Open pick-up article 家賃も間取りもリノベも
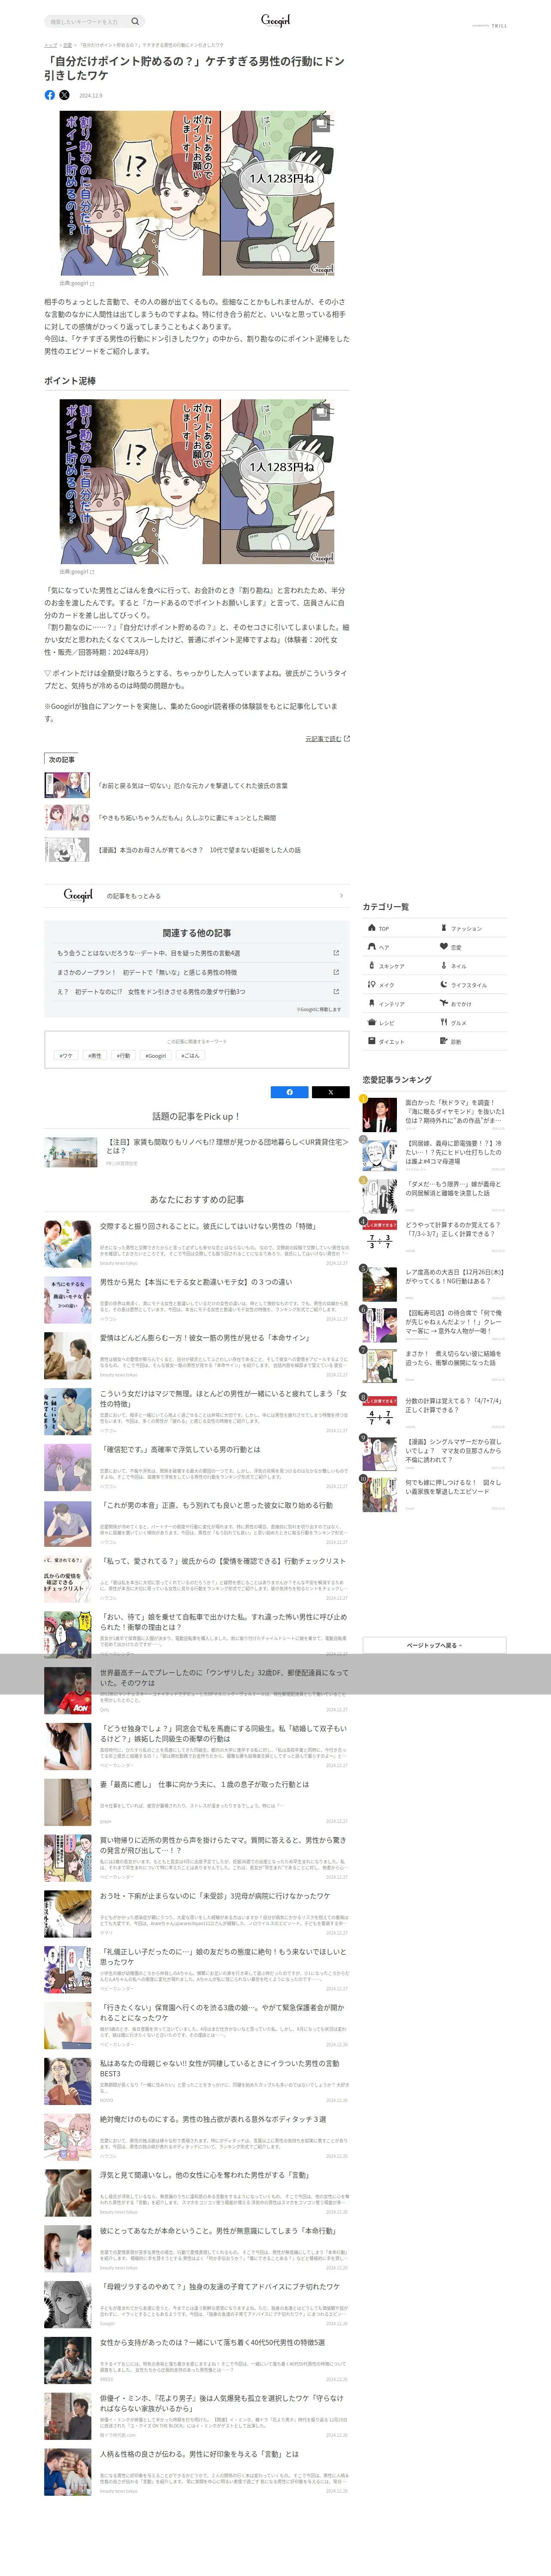 tap(197, 1151)
